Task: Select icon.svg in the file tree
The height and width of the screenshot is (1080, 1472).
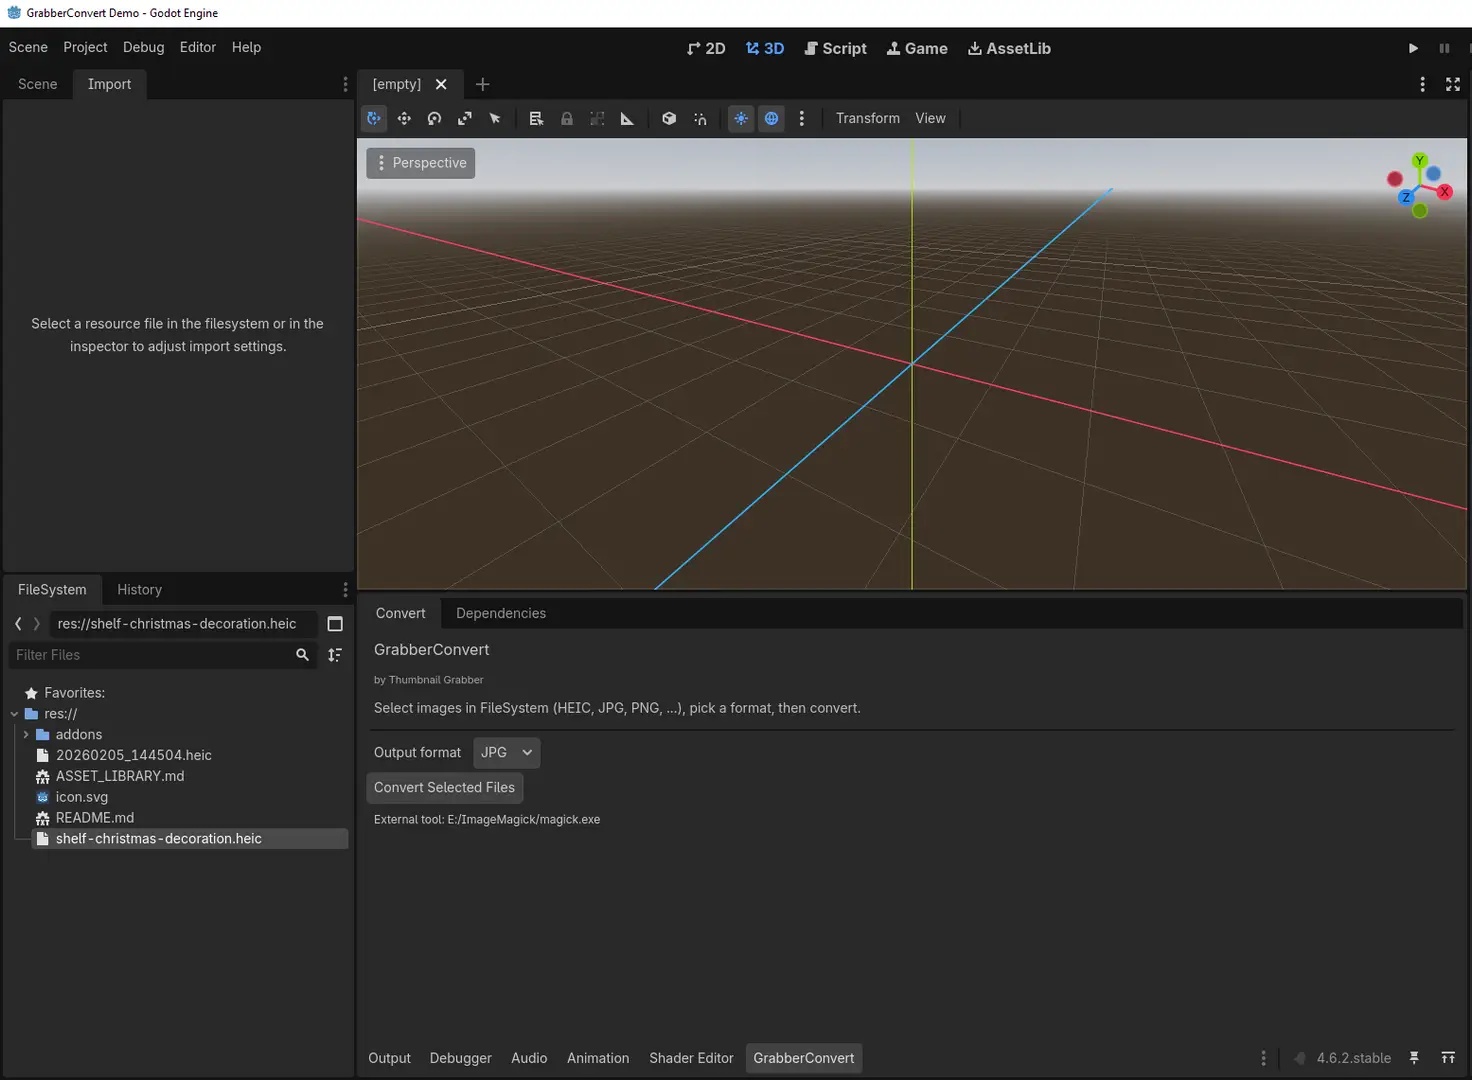Action: click(81, 798)
